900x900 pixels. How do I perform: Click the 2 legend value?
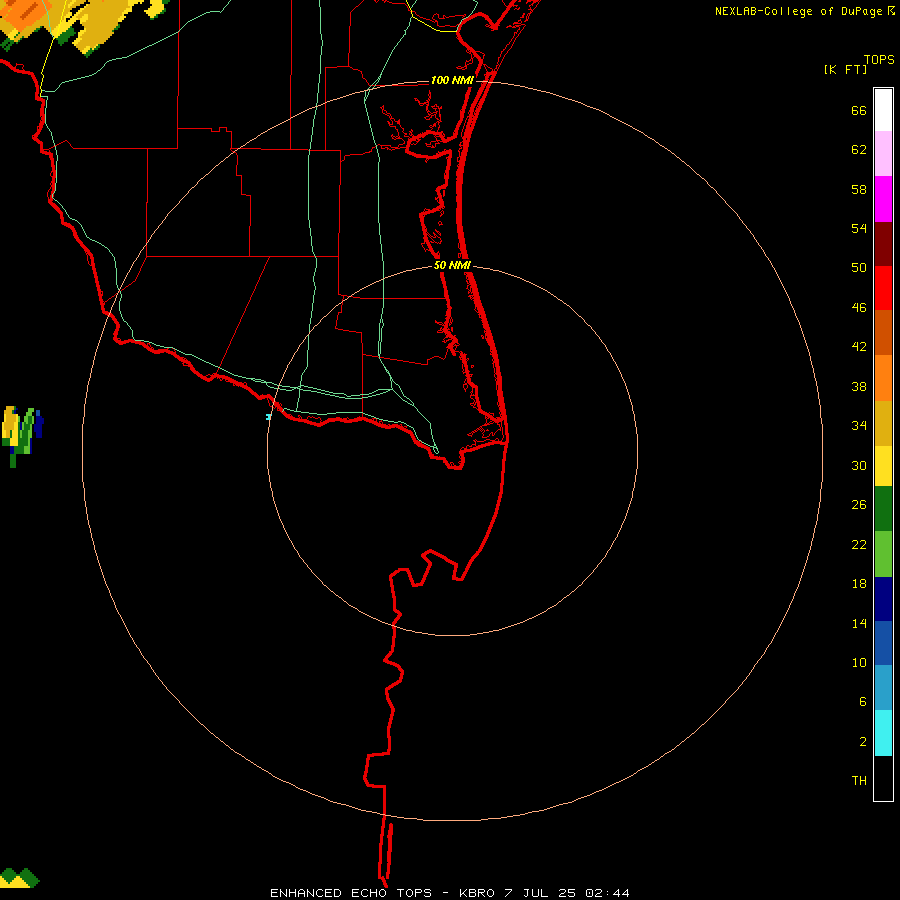tap(863, 742)
